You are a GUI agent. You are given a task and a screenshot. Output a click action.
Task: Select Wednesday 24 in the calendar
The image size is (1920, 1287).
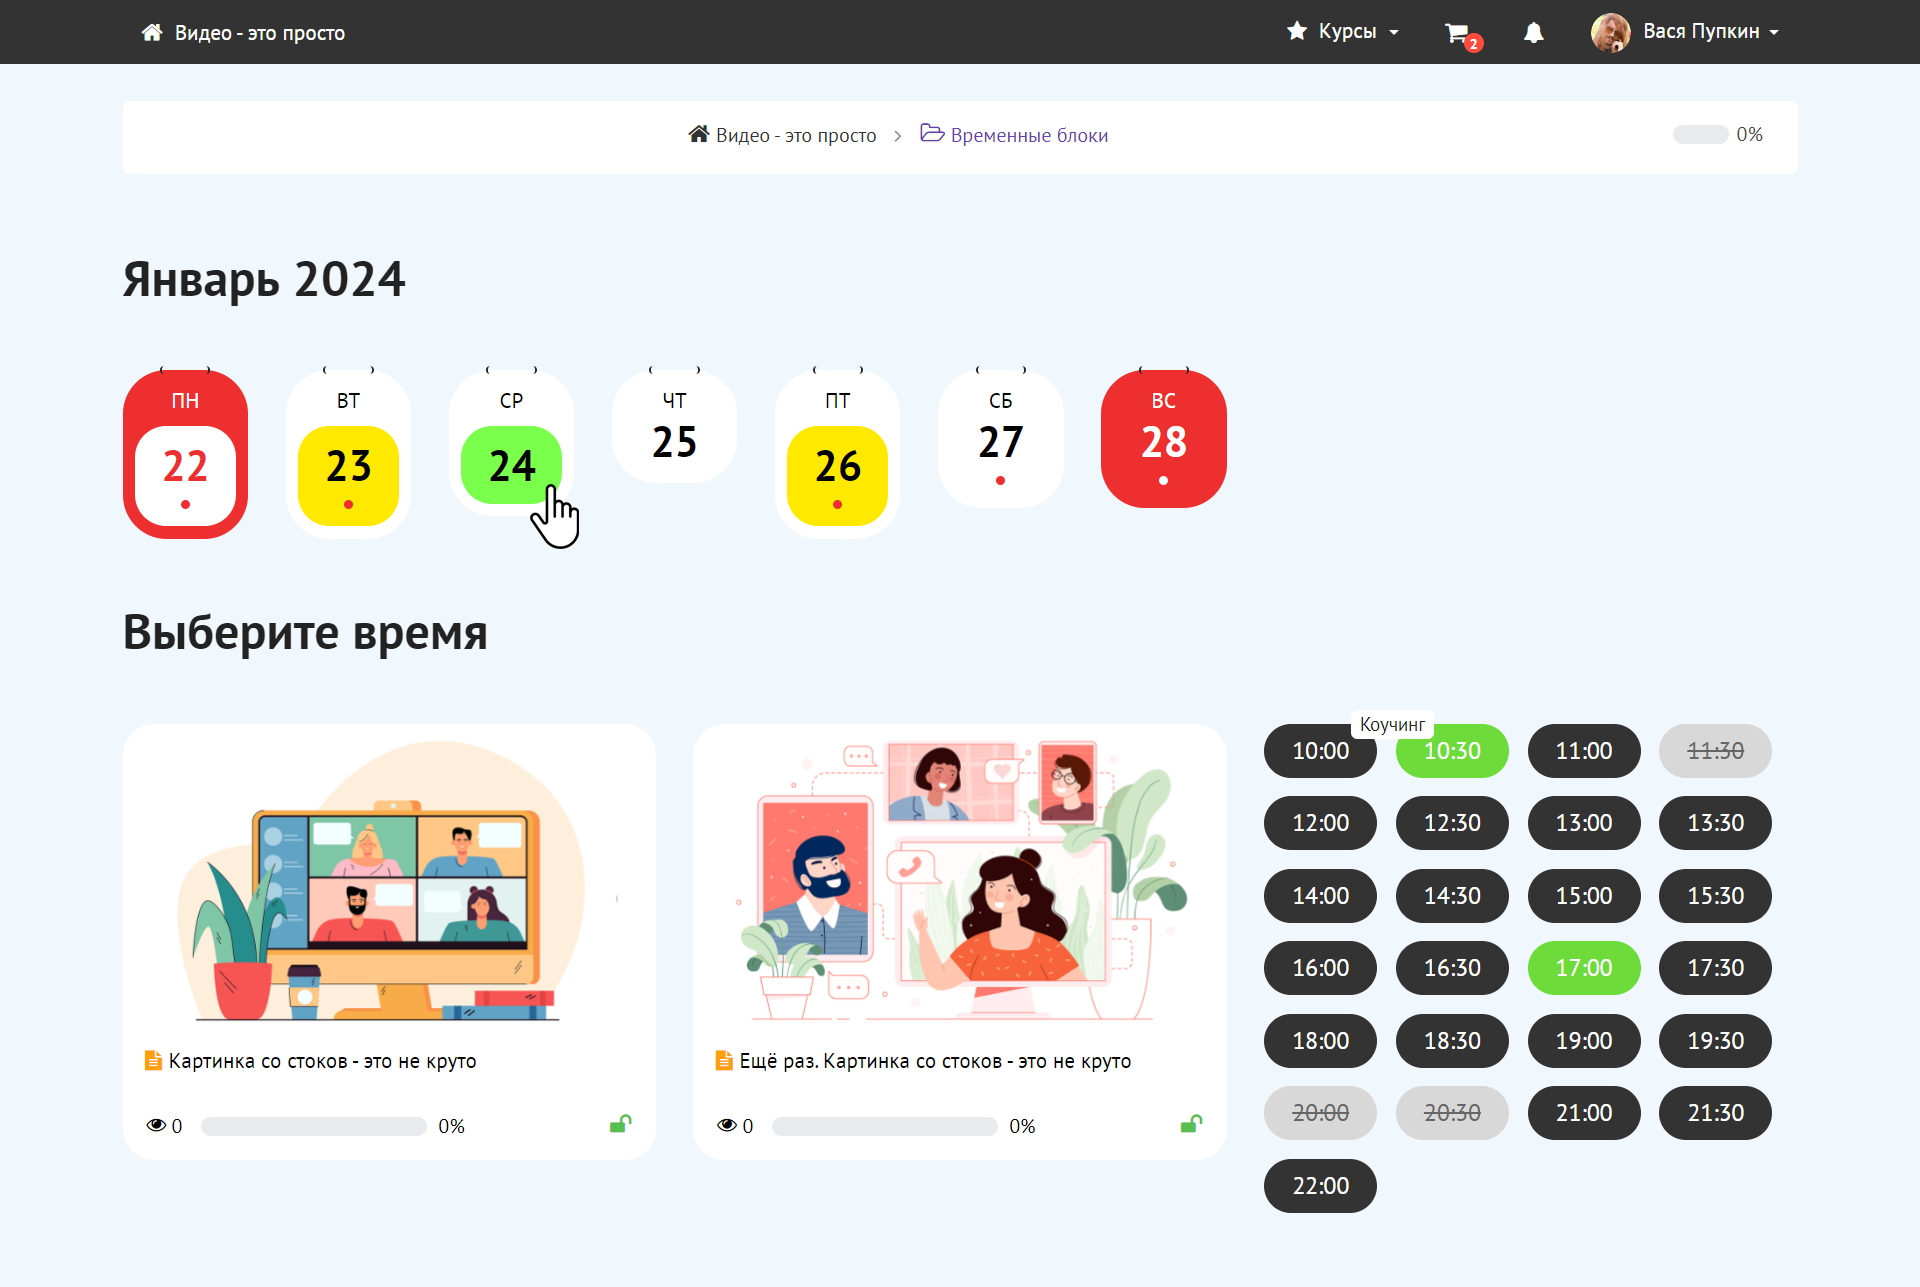[x=511, y=465]
